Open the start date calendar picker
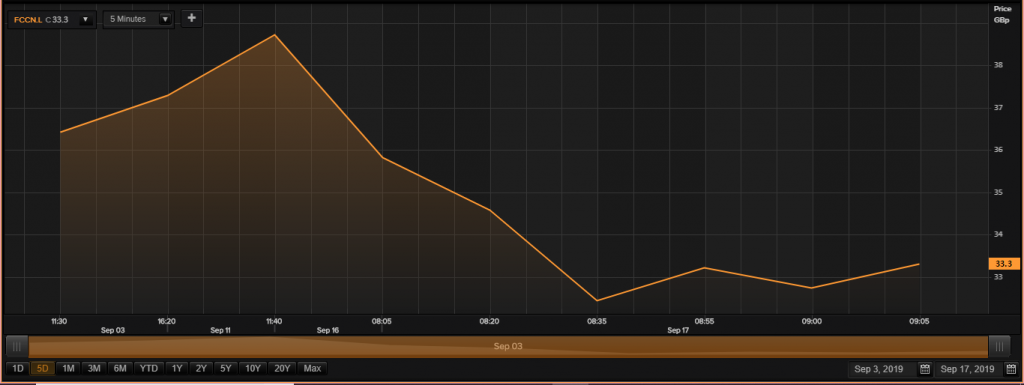The width and height of the screenshot is (1024, 385). point(925,369)
